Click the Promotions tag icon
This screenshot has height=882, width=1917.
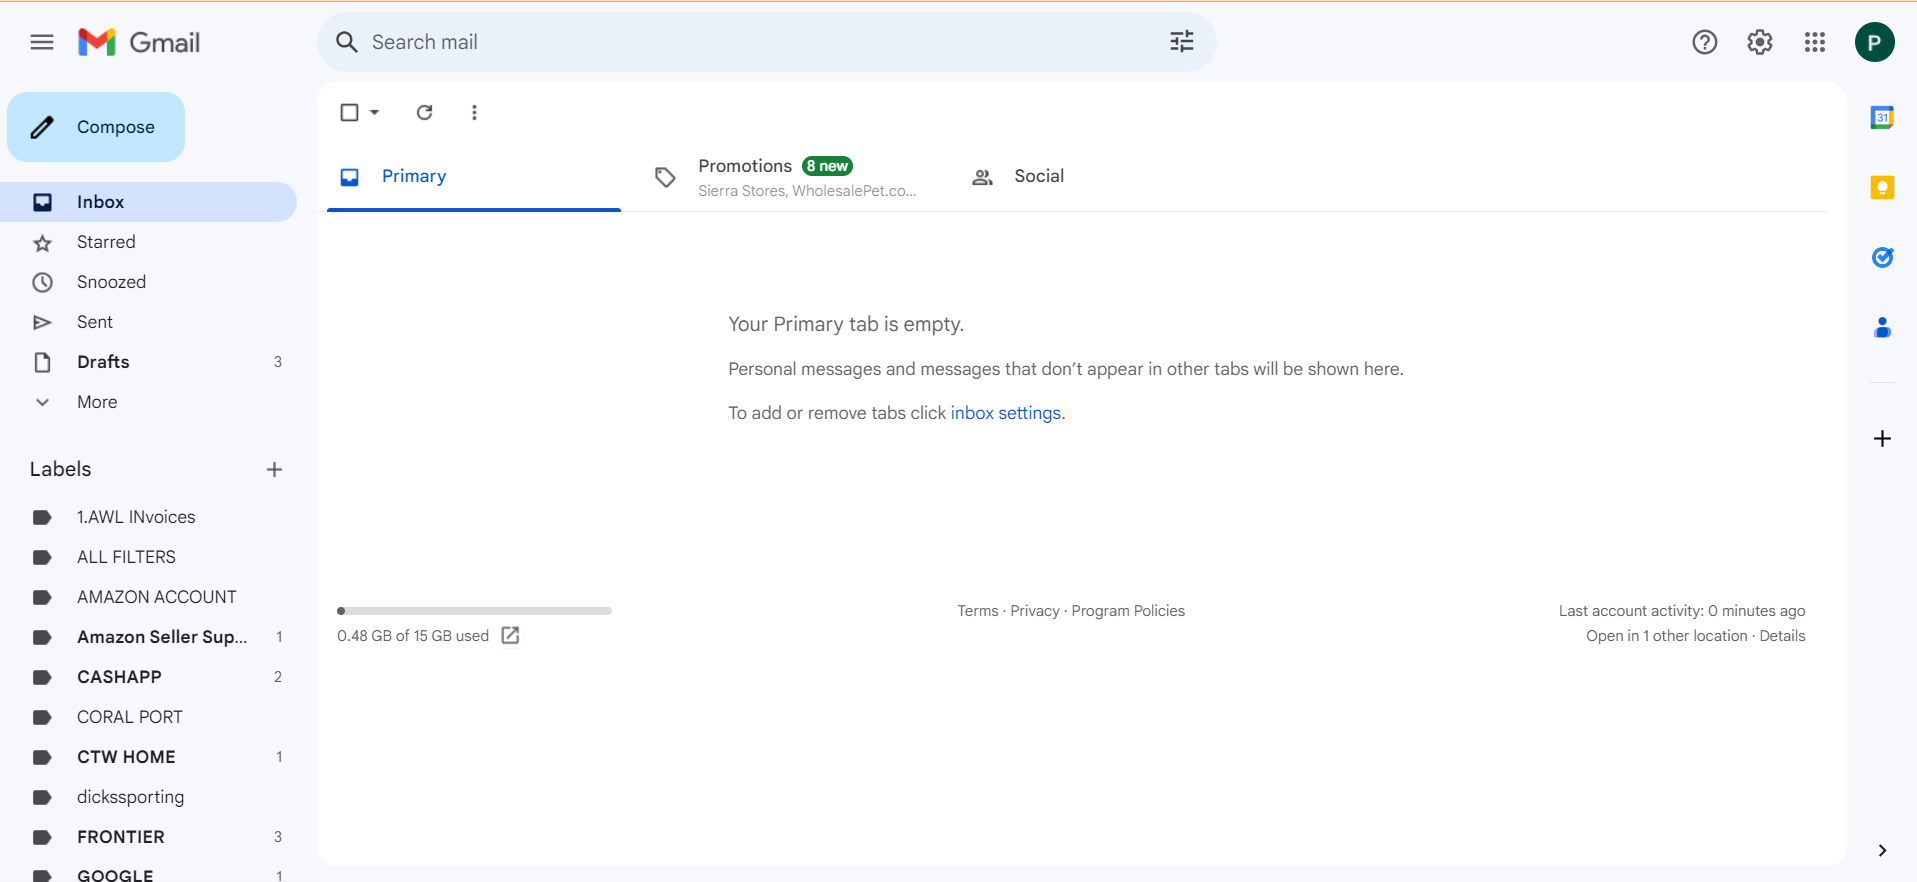click(x=665, y=177)
